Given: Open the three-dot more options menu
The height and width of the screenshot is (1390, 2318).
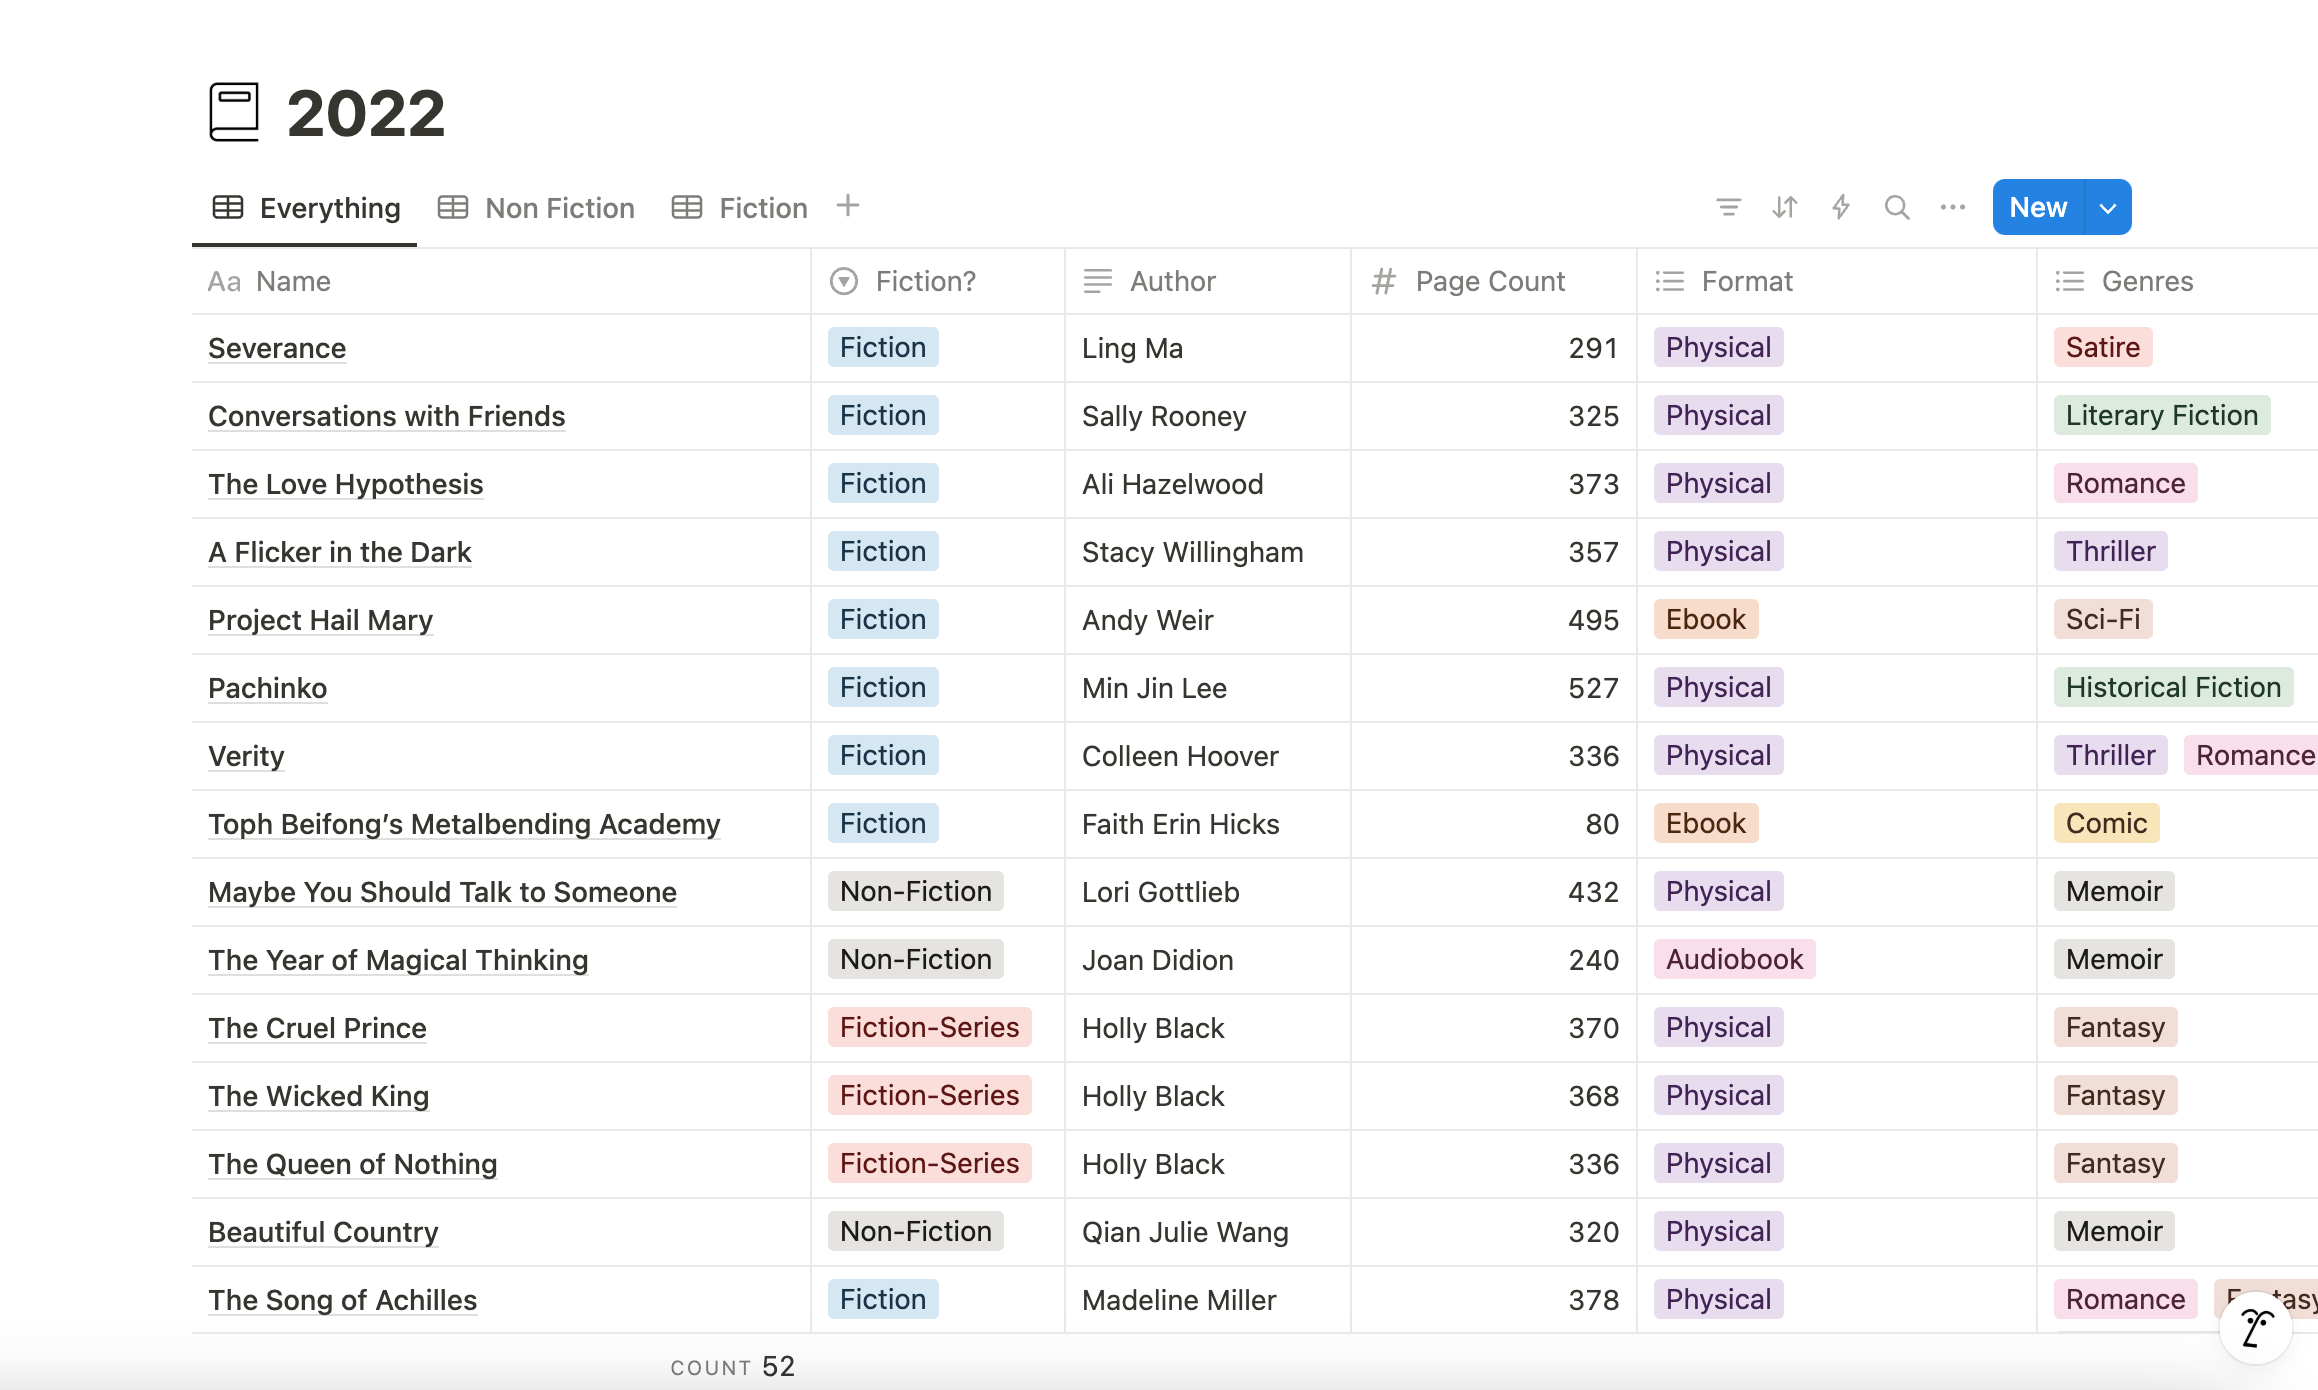Looking at the screenshot, I should (1953, 207).
